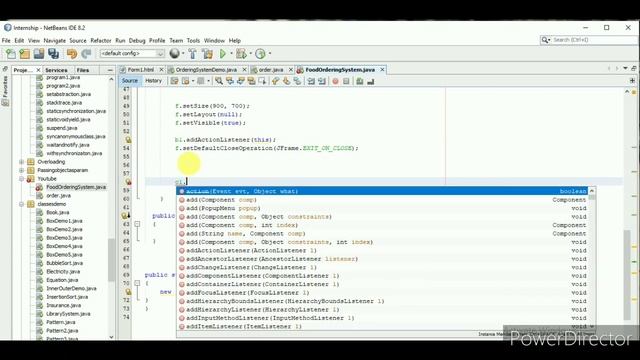Viewport: 640px width, 360px height.
Task: Expand the Overloading package node
Action: coord(22,162)
